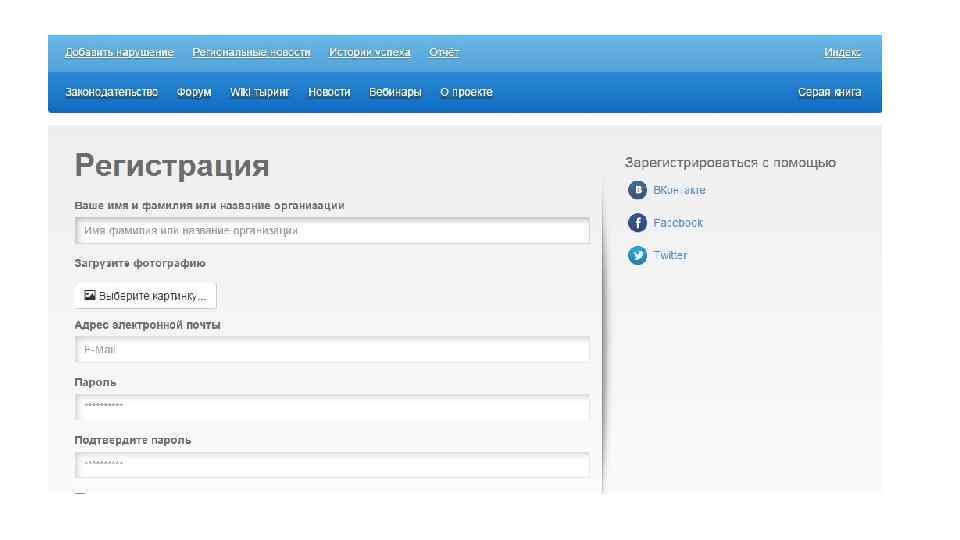960x540 pixels.
Task: Open the Wiki-тьюринг menu item
Action: (260, 92)
